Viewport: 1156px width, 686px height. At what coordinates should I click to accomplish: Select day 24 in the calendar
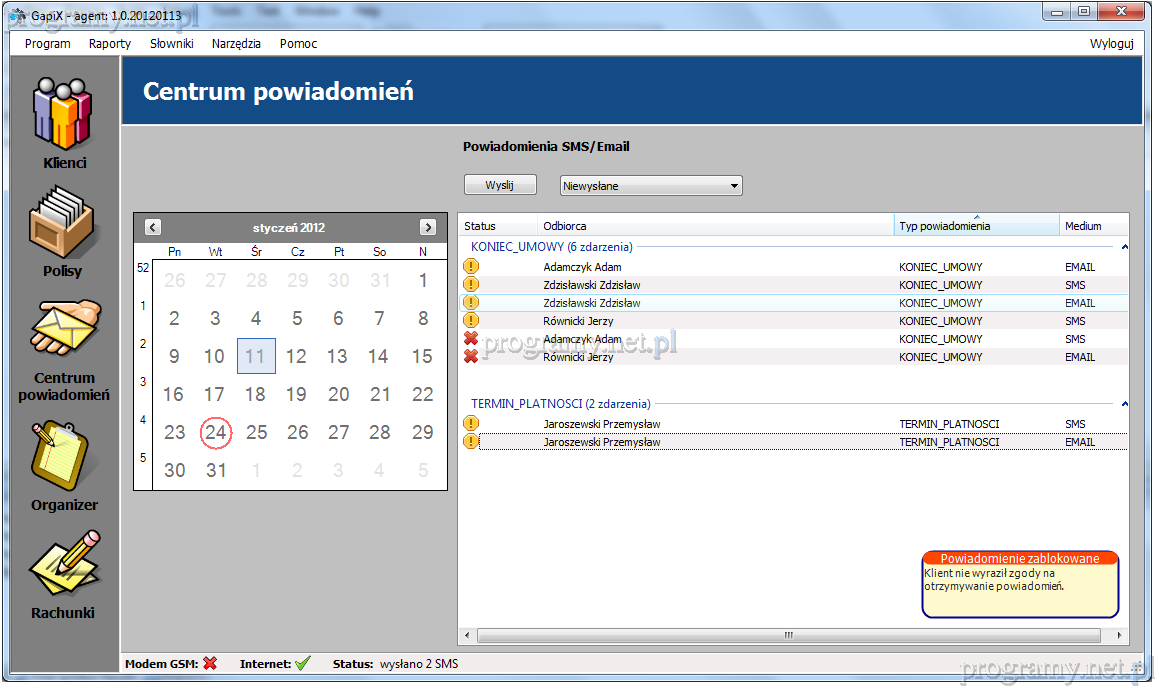[215, 433]
